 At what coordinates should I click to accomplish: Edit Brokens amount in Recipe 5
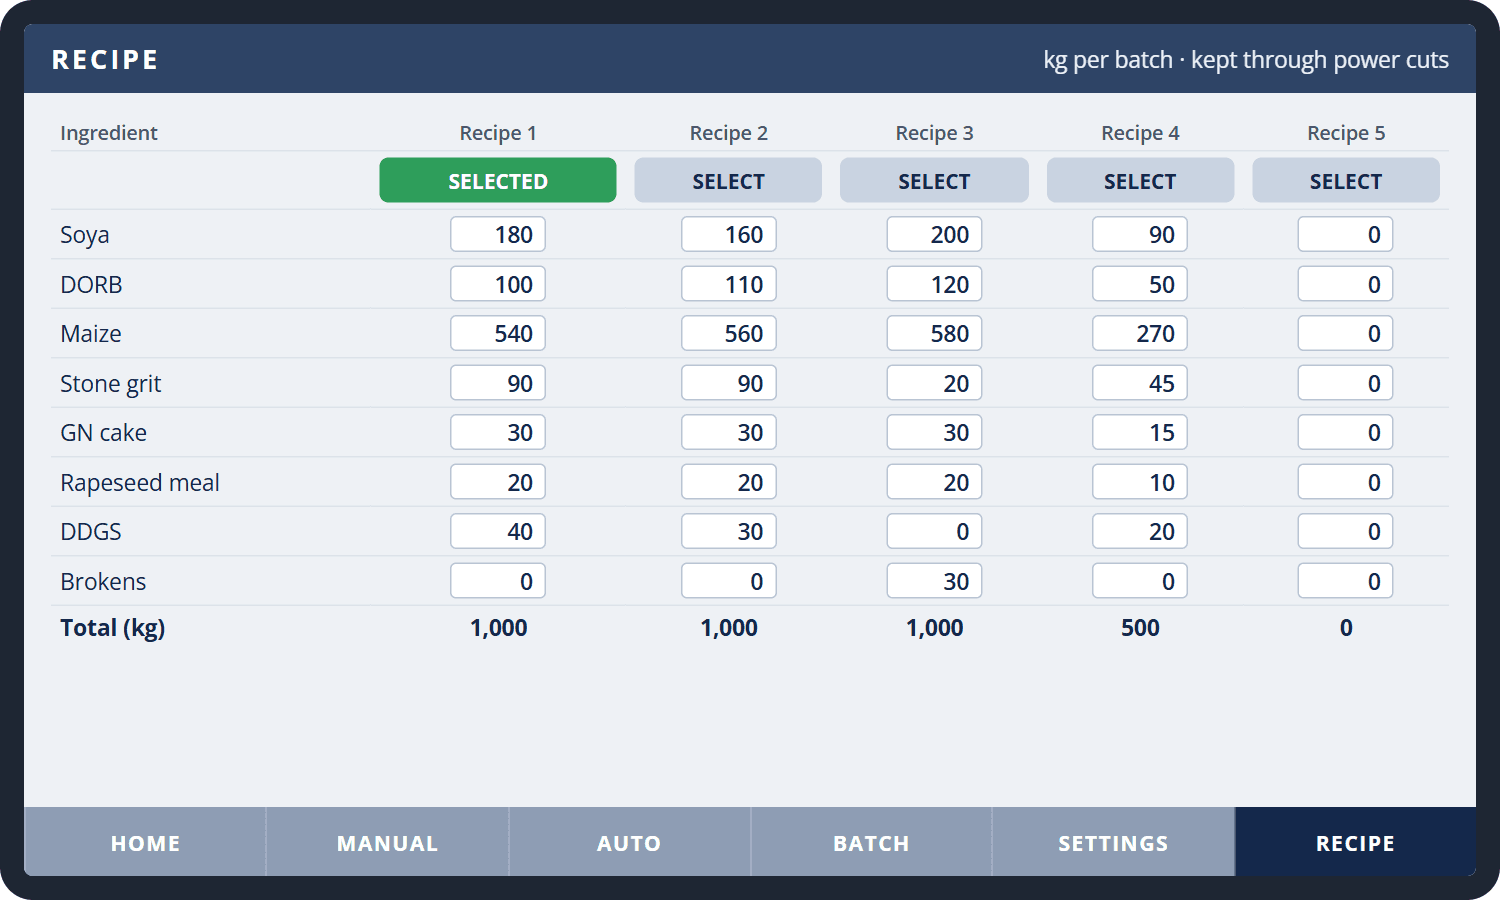coord(1346,581)
